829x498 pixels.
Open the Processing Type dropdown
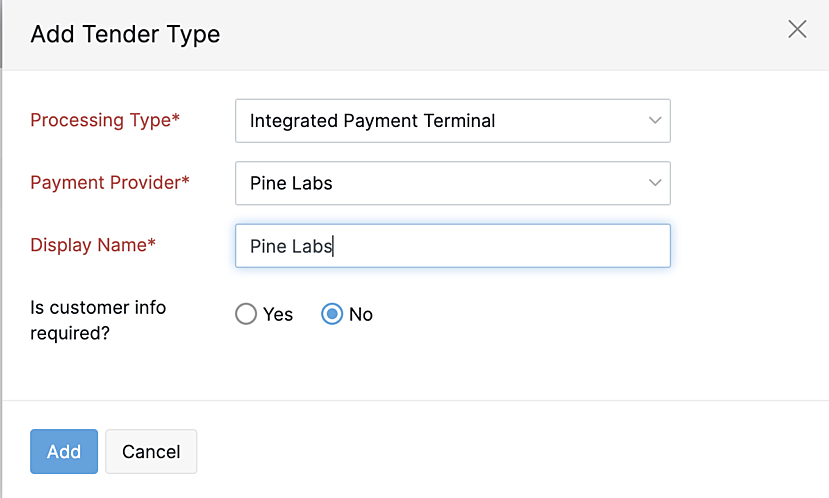click(452, 121)
